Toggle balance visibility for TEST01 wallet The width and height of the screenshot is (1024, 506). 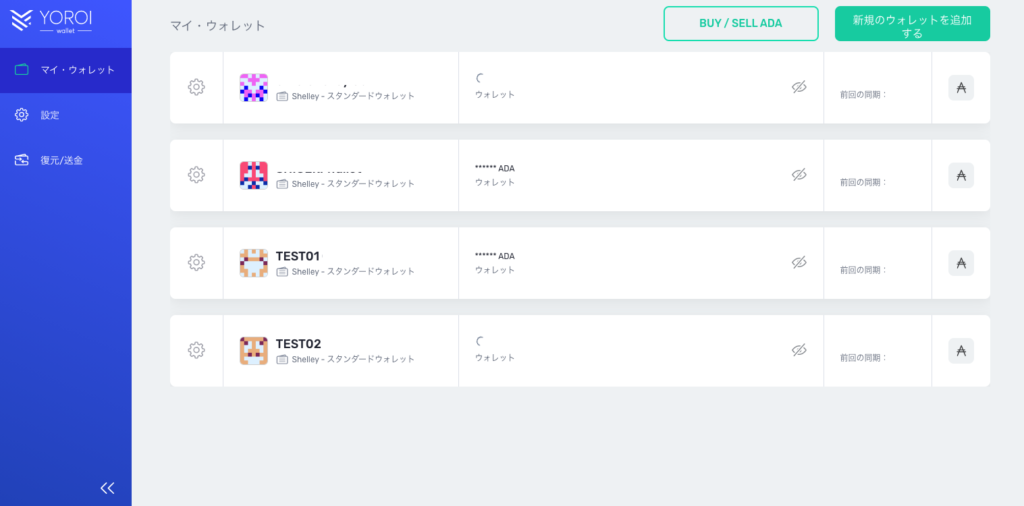(x=799, y=262)
